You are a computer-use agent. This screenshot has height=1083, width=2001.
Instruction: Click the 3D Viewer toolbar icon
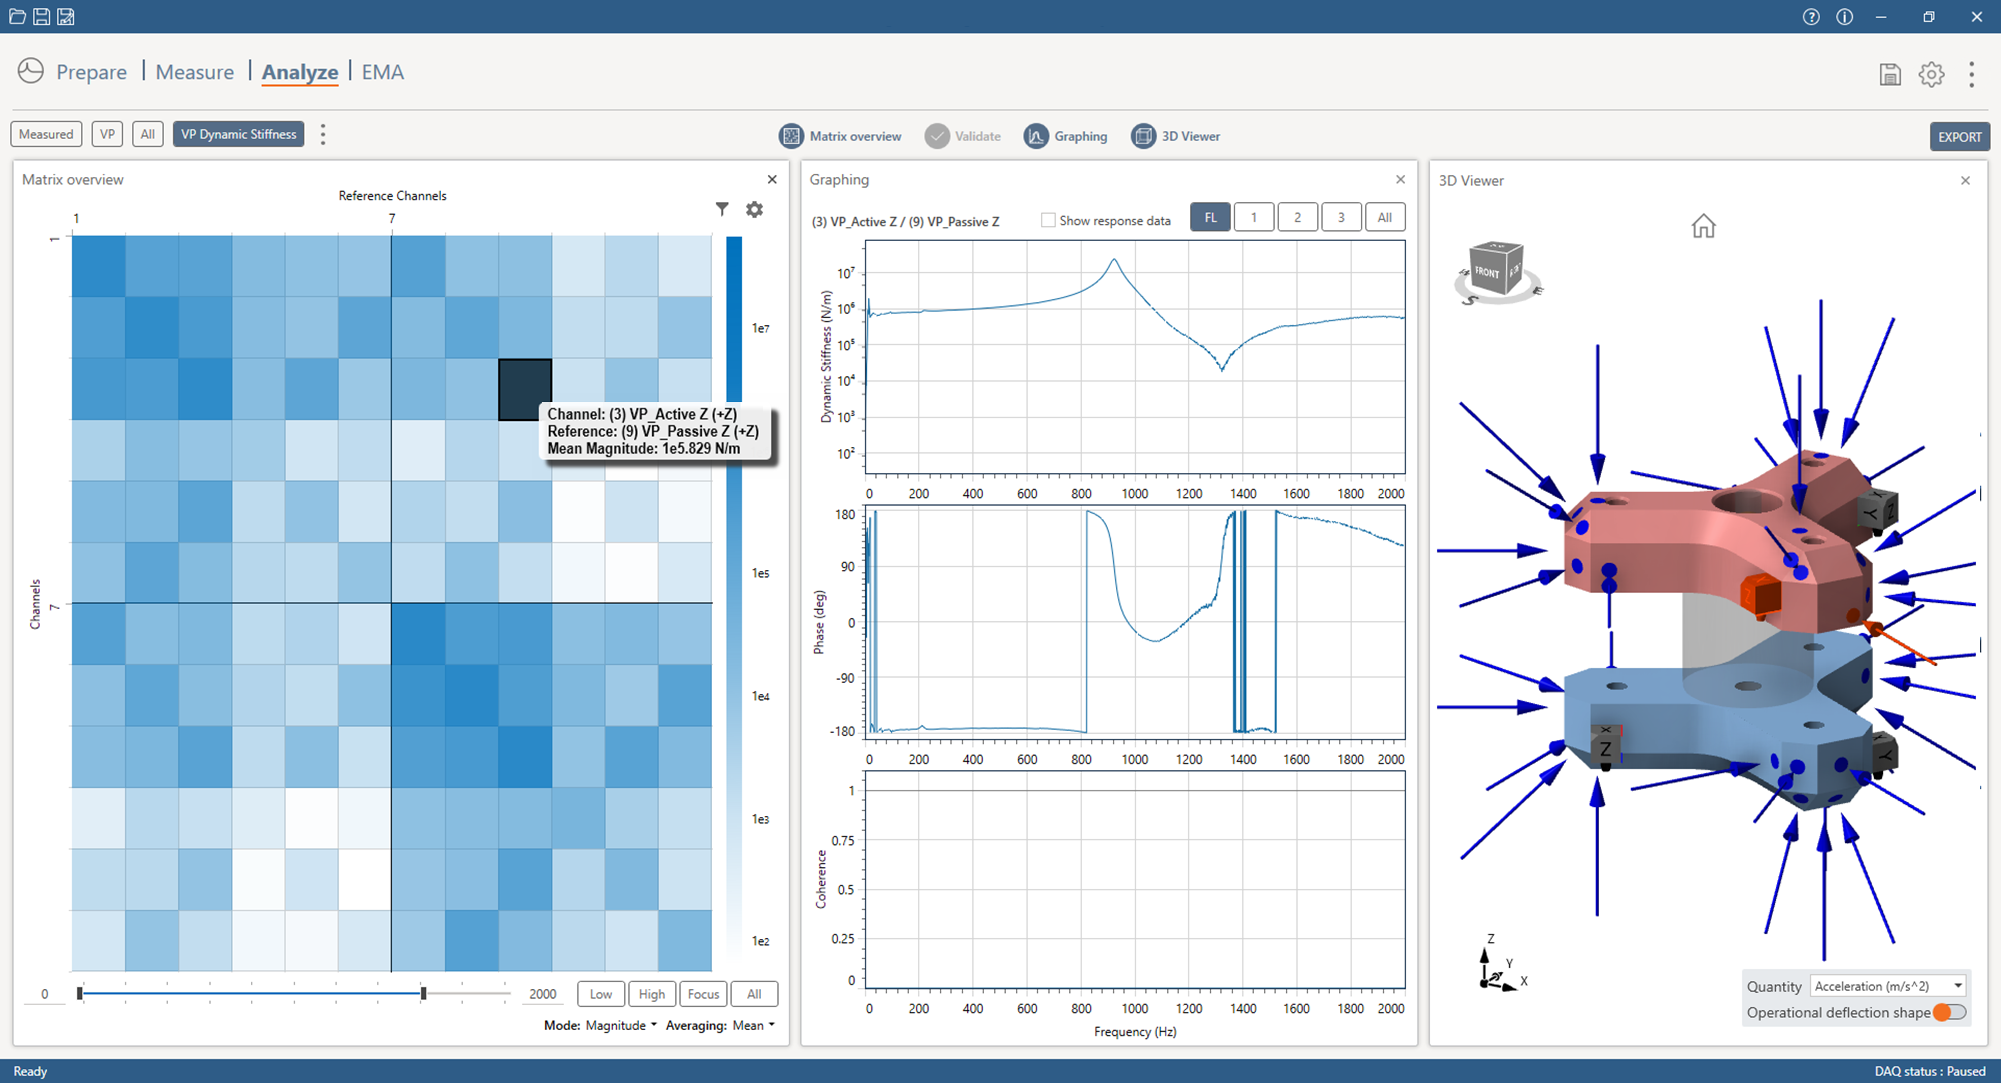[x=1143, y=136]
